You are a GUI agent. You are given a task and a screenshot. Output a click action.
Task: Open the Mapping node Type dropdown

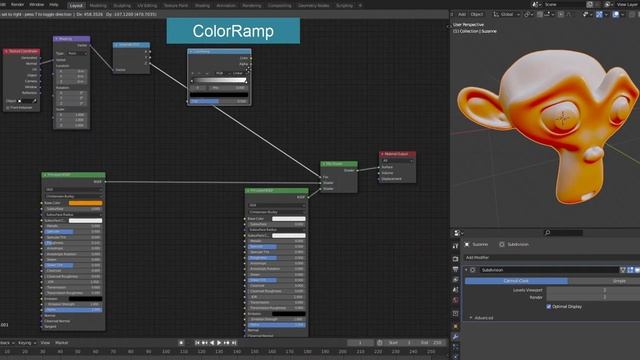(x=78, y=53)
